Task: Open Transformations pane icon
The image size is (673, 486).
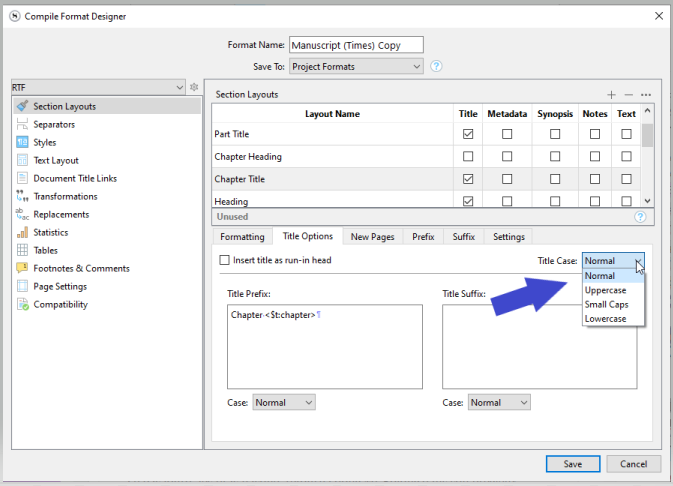Action: tap(22, 196)
